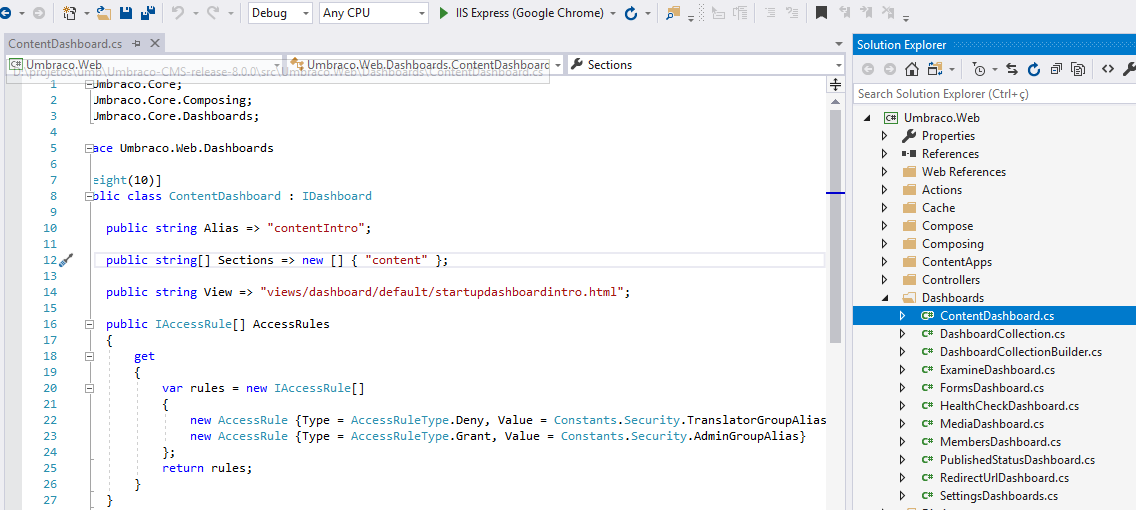Viewport: 1136px width, 510px height.
Task: Collapse the Dashboards folder arrow
Action: [x=884, y=298]
